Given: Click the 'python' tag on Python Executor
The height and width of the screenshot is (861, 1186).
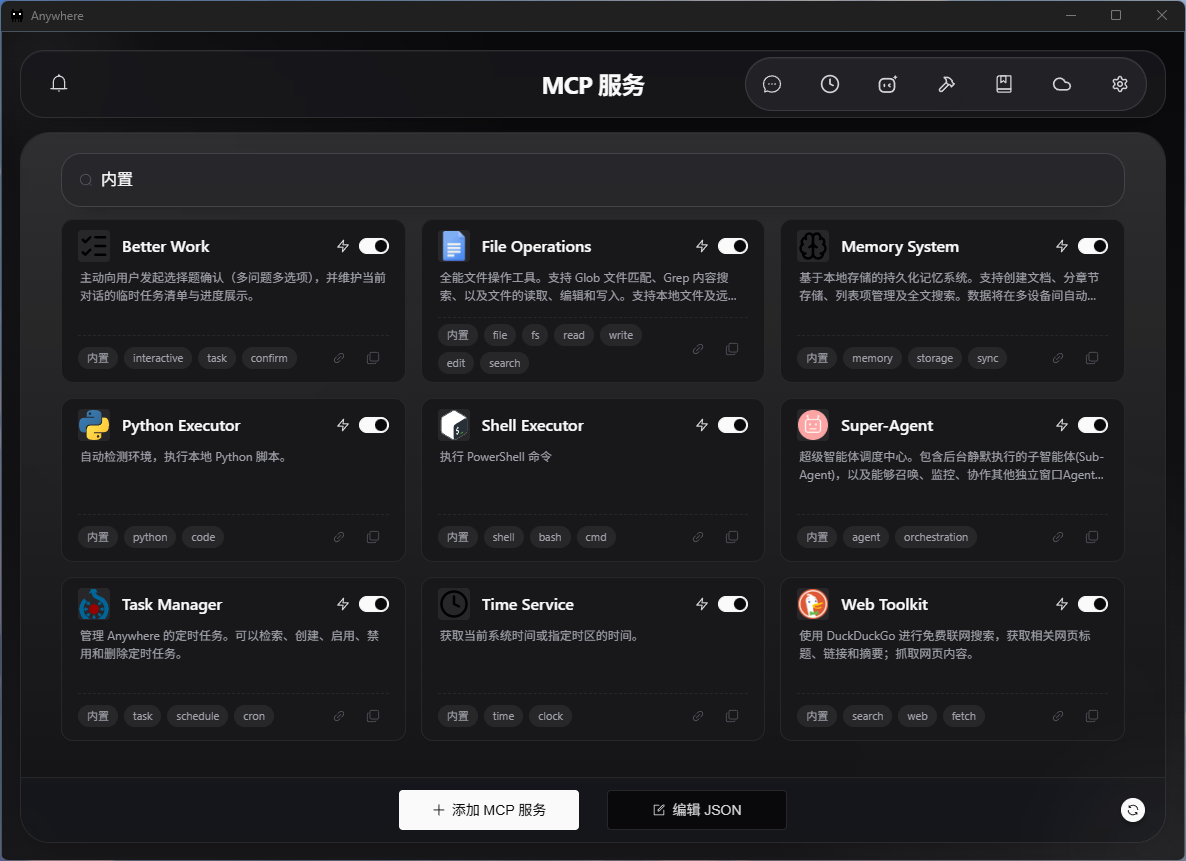Looking at the screenshot, I should click(150, 537).
